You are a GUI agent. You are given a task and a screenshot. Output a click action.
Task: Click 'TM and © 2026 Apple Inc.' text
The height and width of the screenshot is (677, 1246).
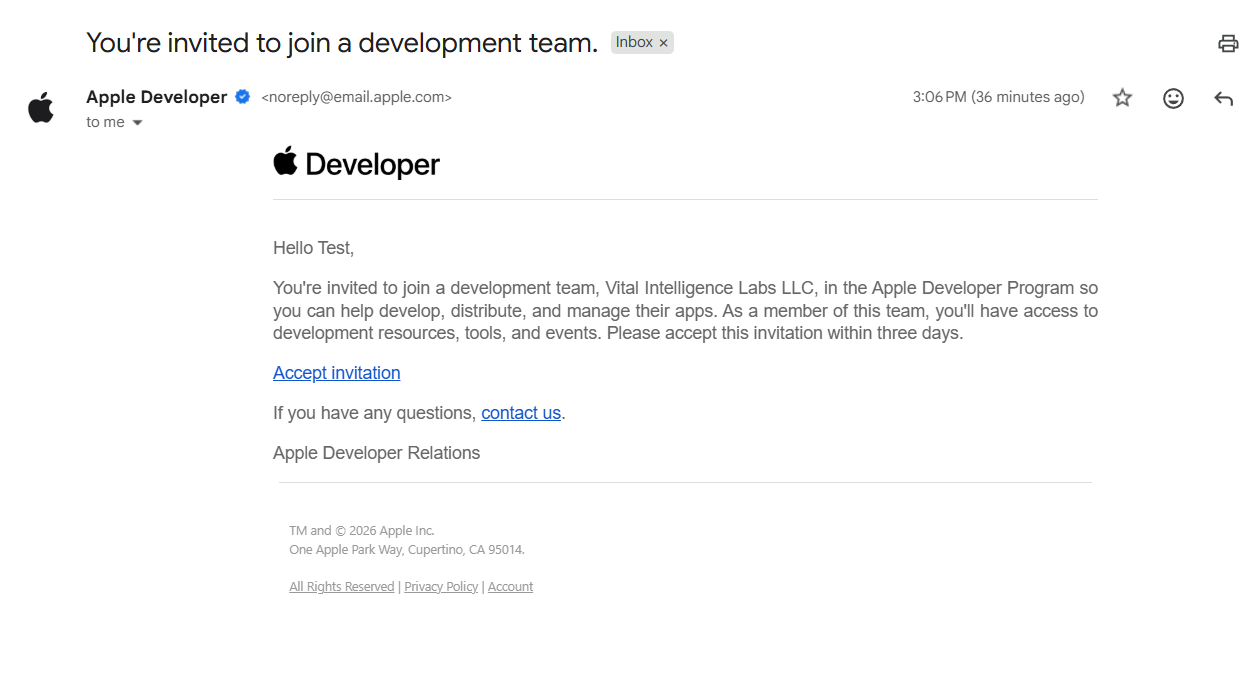[362, 531]
